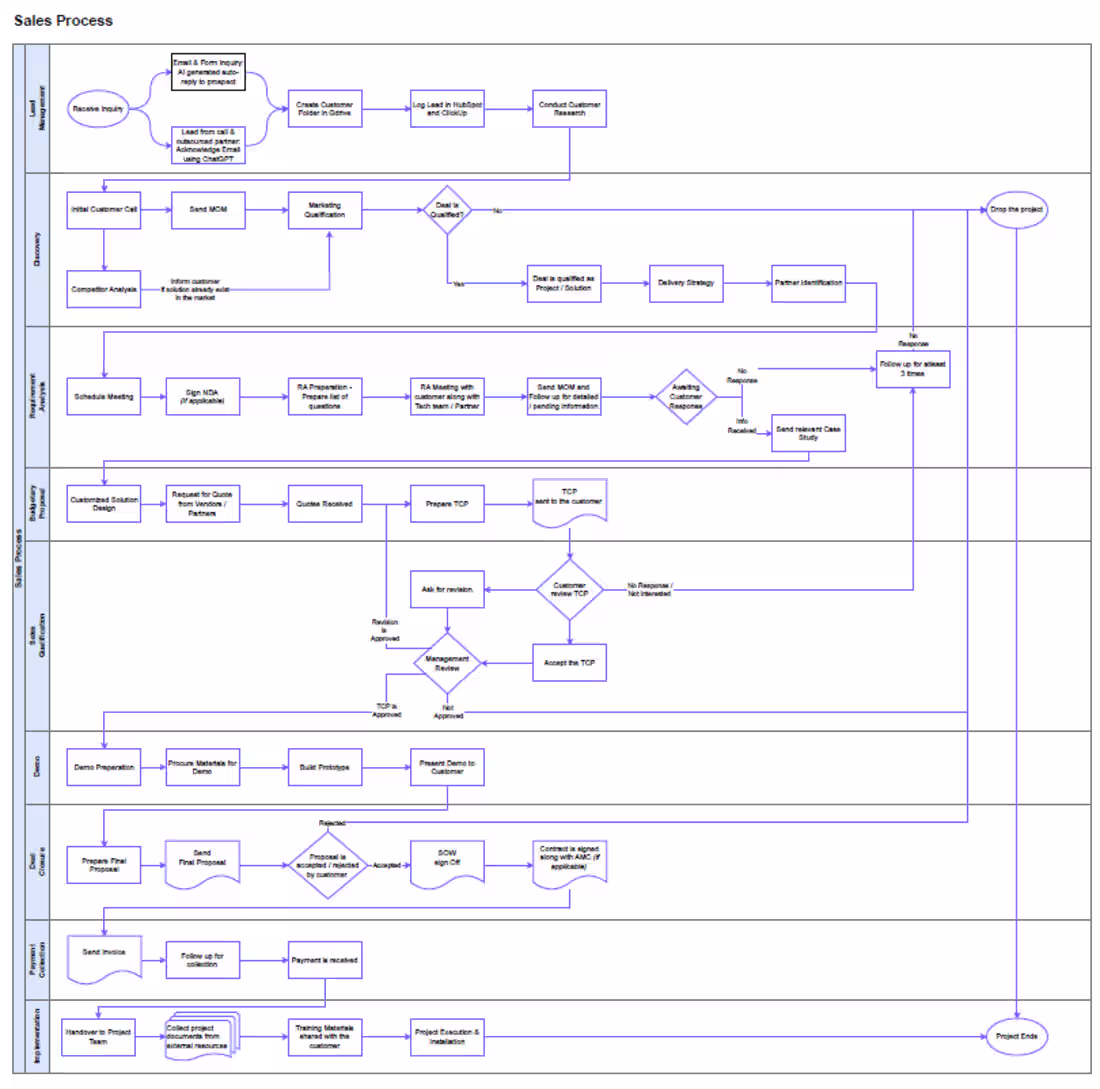Click the RA Preparation list of questions box
Viewport: 1100px width, 1089px height.
325,396
